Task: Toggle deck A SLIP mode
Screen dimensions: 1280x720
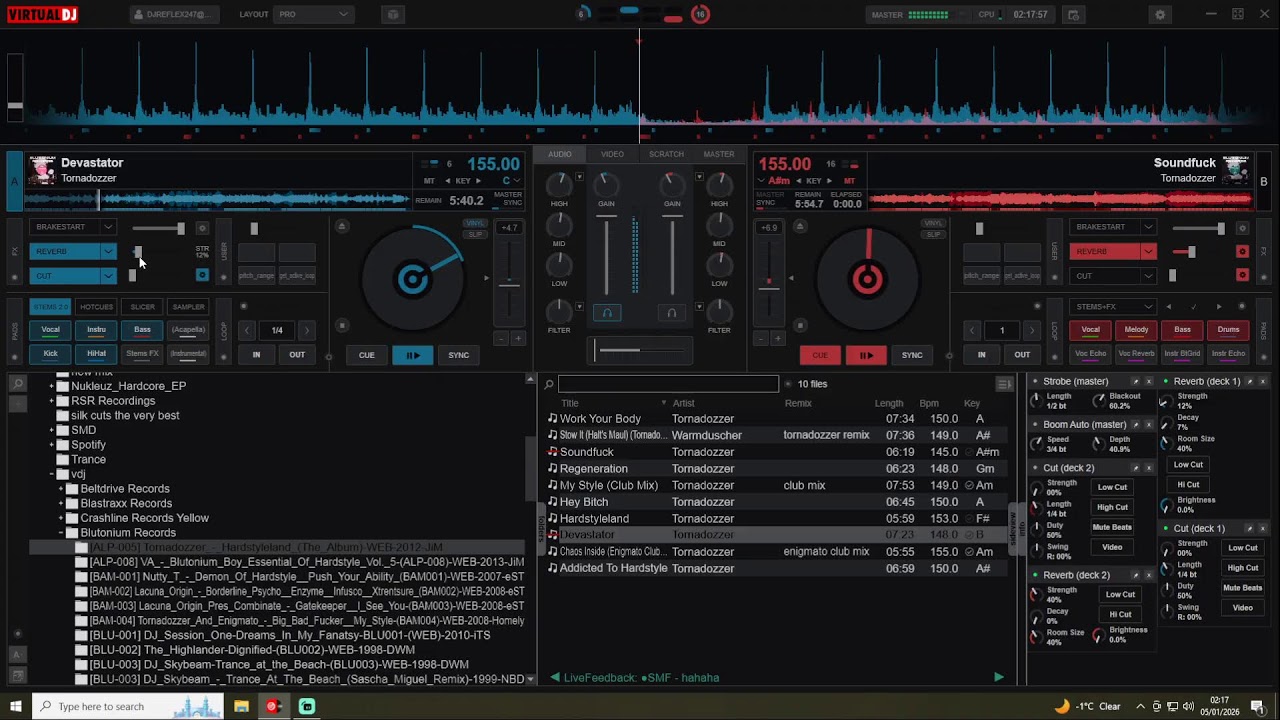Action: click(x=475, y=235)
